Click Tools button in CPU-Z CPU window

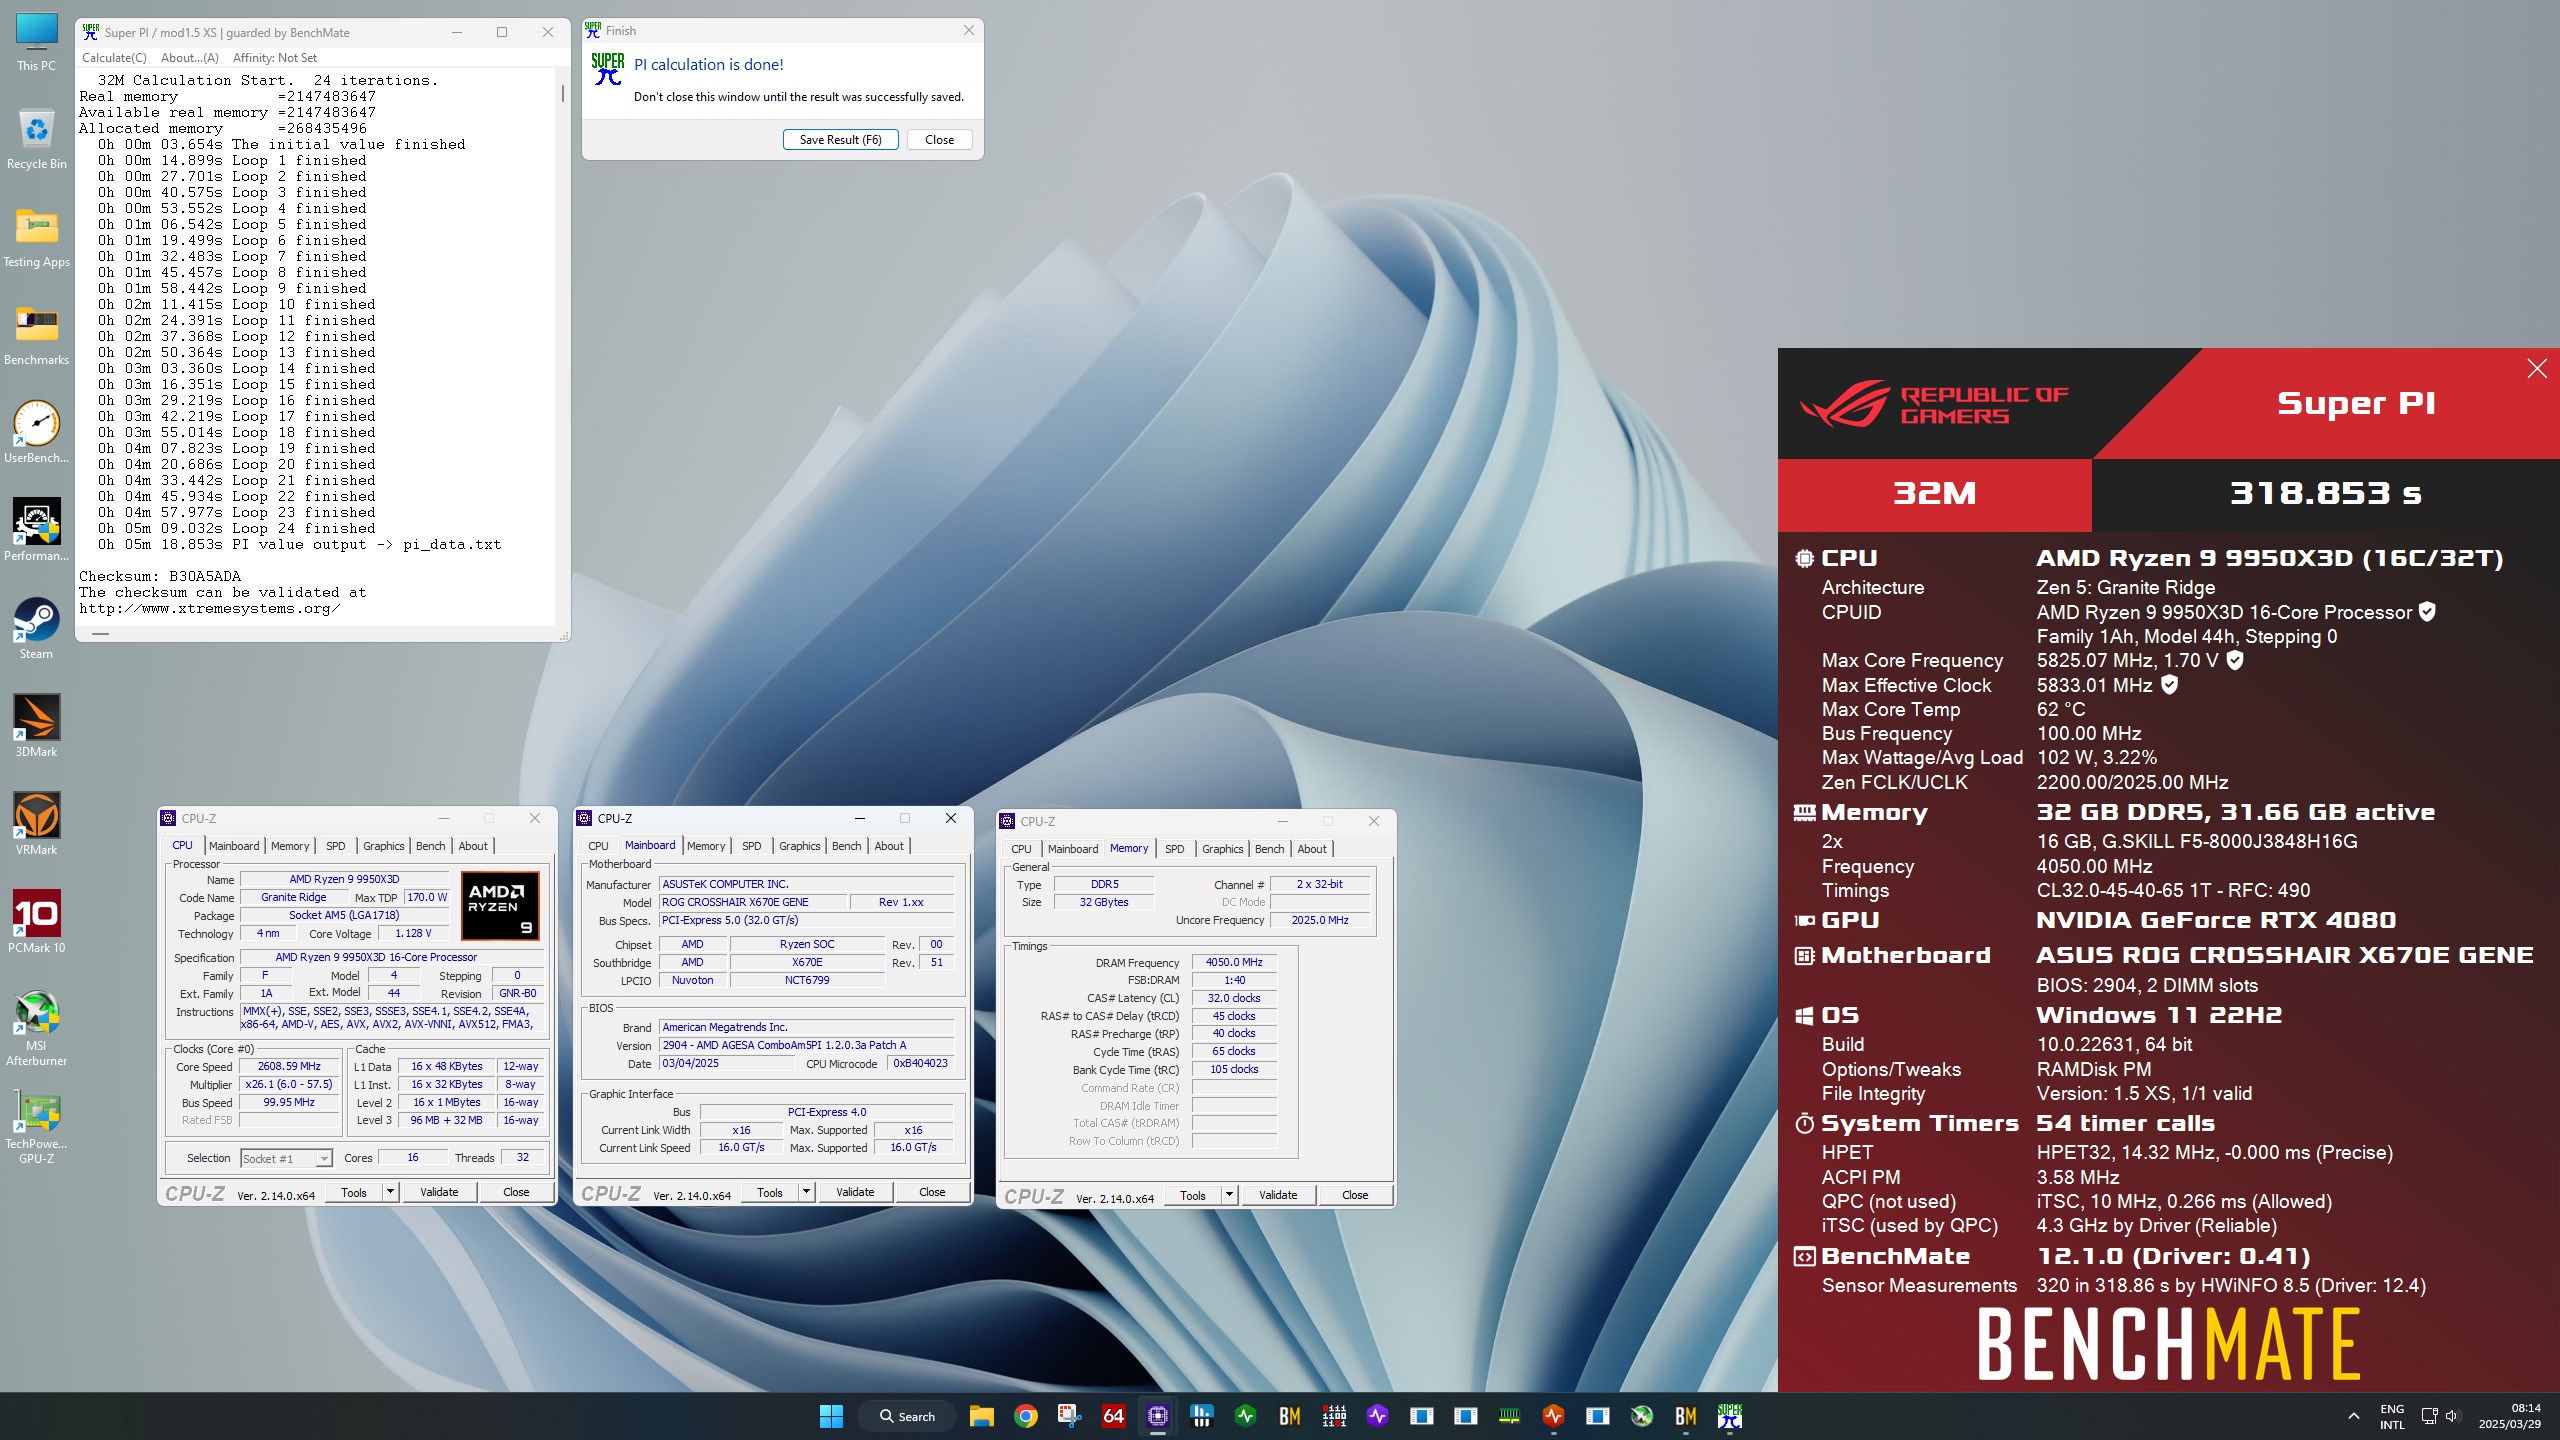(354, 1192)
